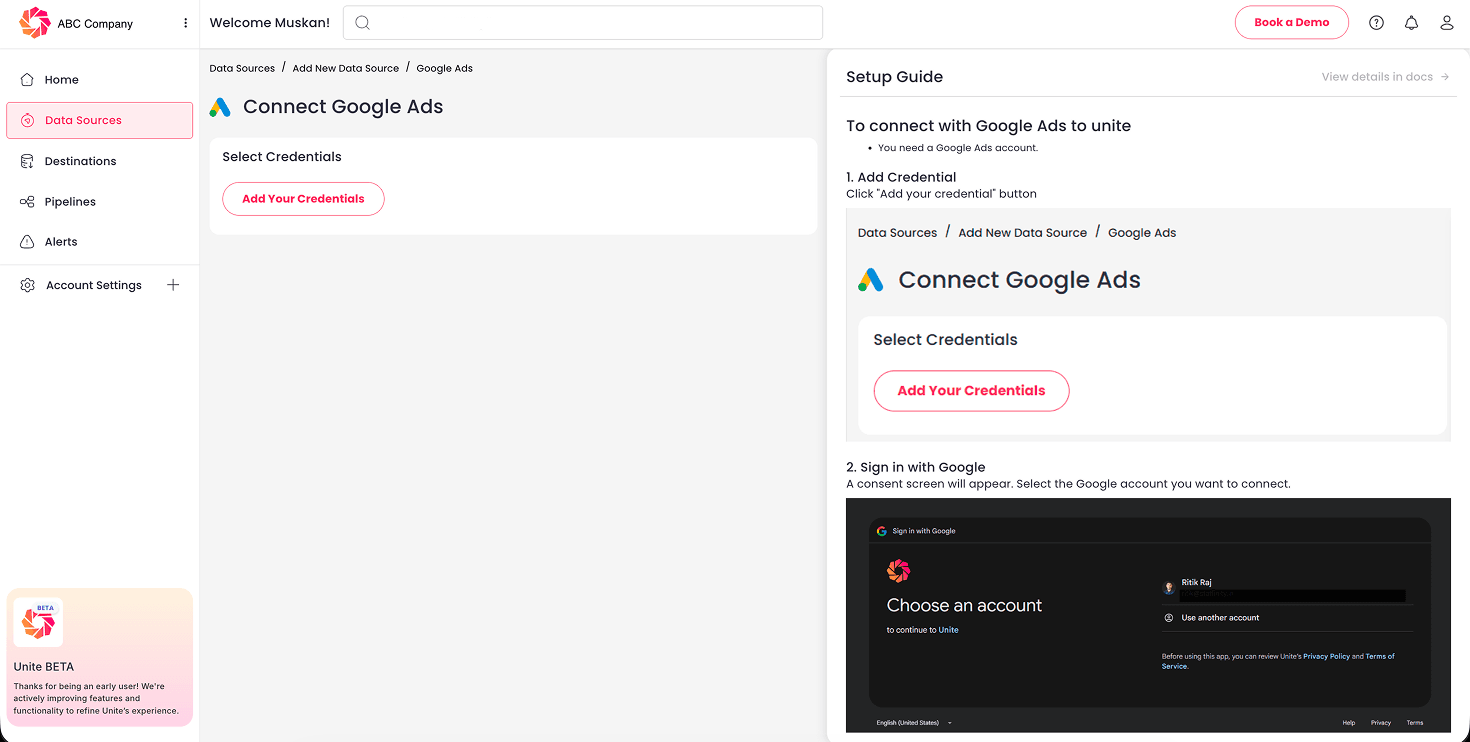The height and width of the screenshot is (742, 1470).
Task: Click the '2. Sign in with Google' step text
Action: (x=916, y=467)
